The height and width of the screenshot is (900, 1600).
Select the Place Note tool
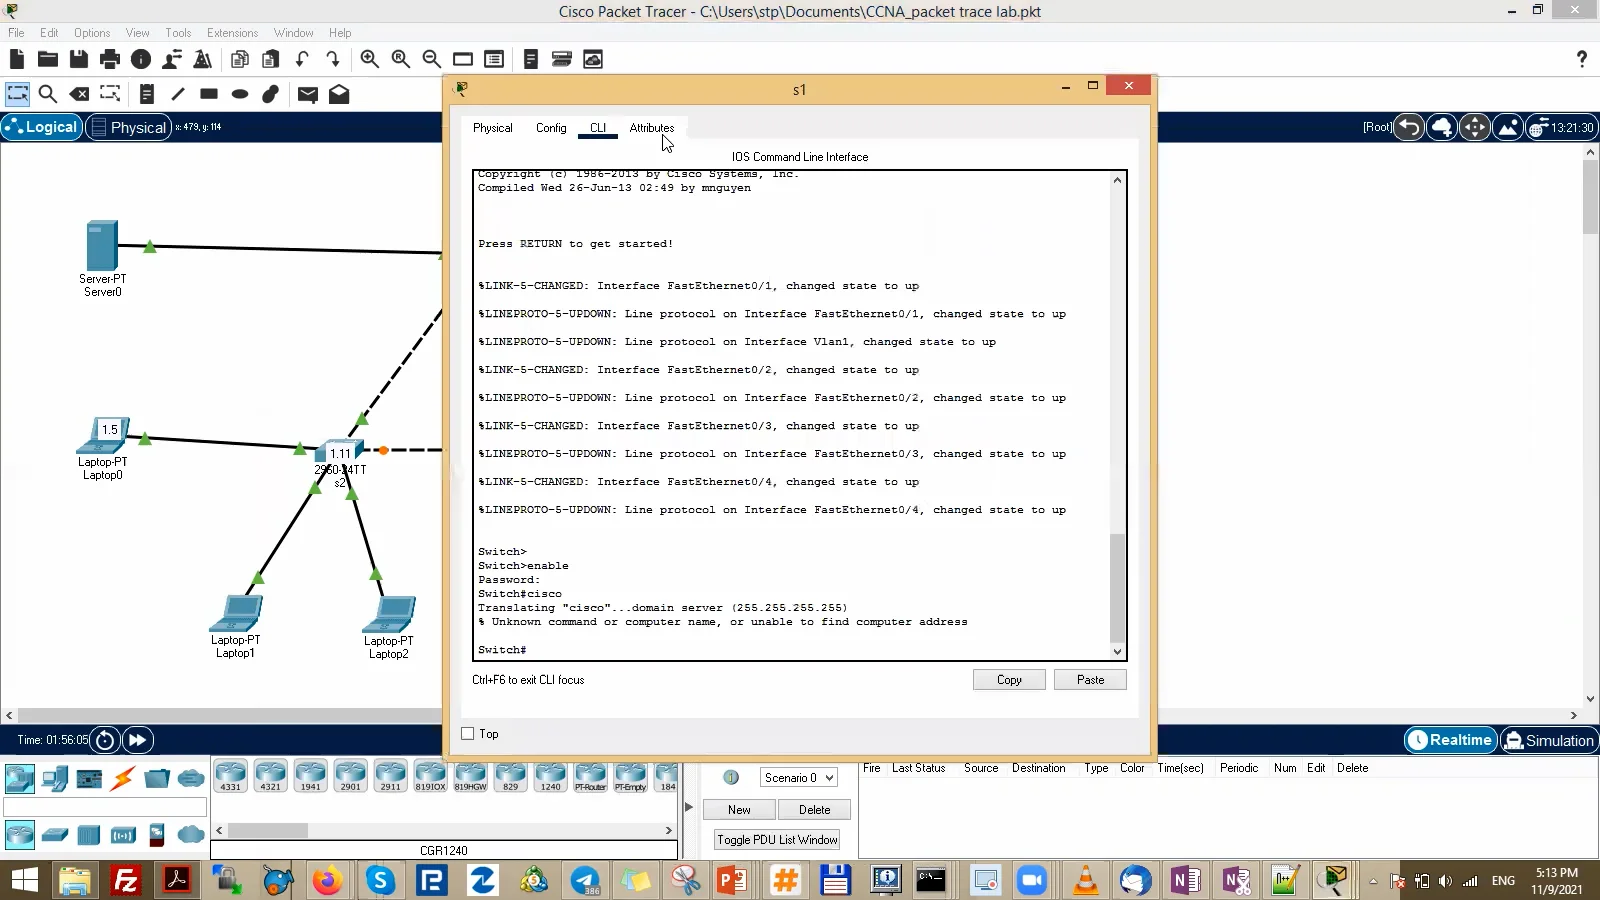[147, 94]
